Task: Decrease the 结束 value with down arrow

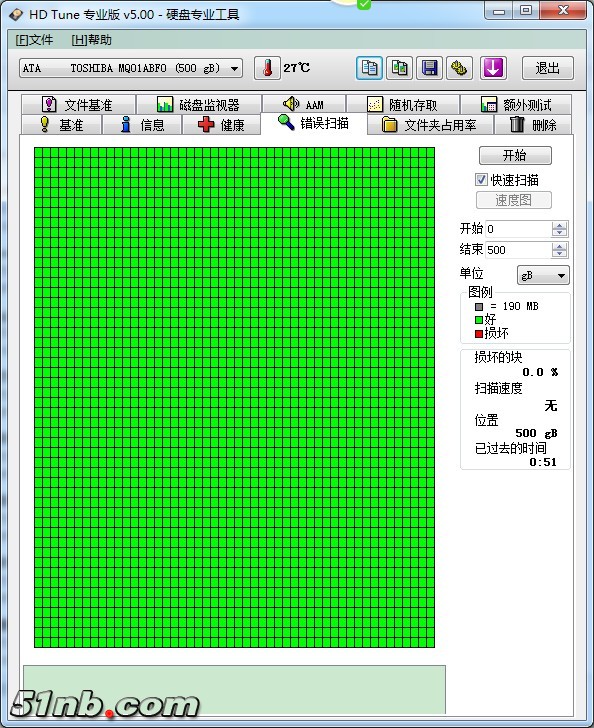Action: click(x=560, y=254)
